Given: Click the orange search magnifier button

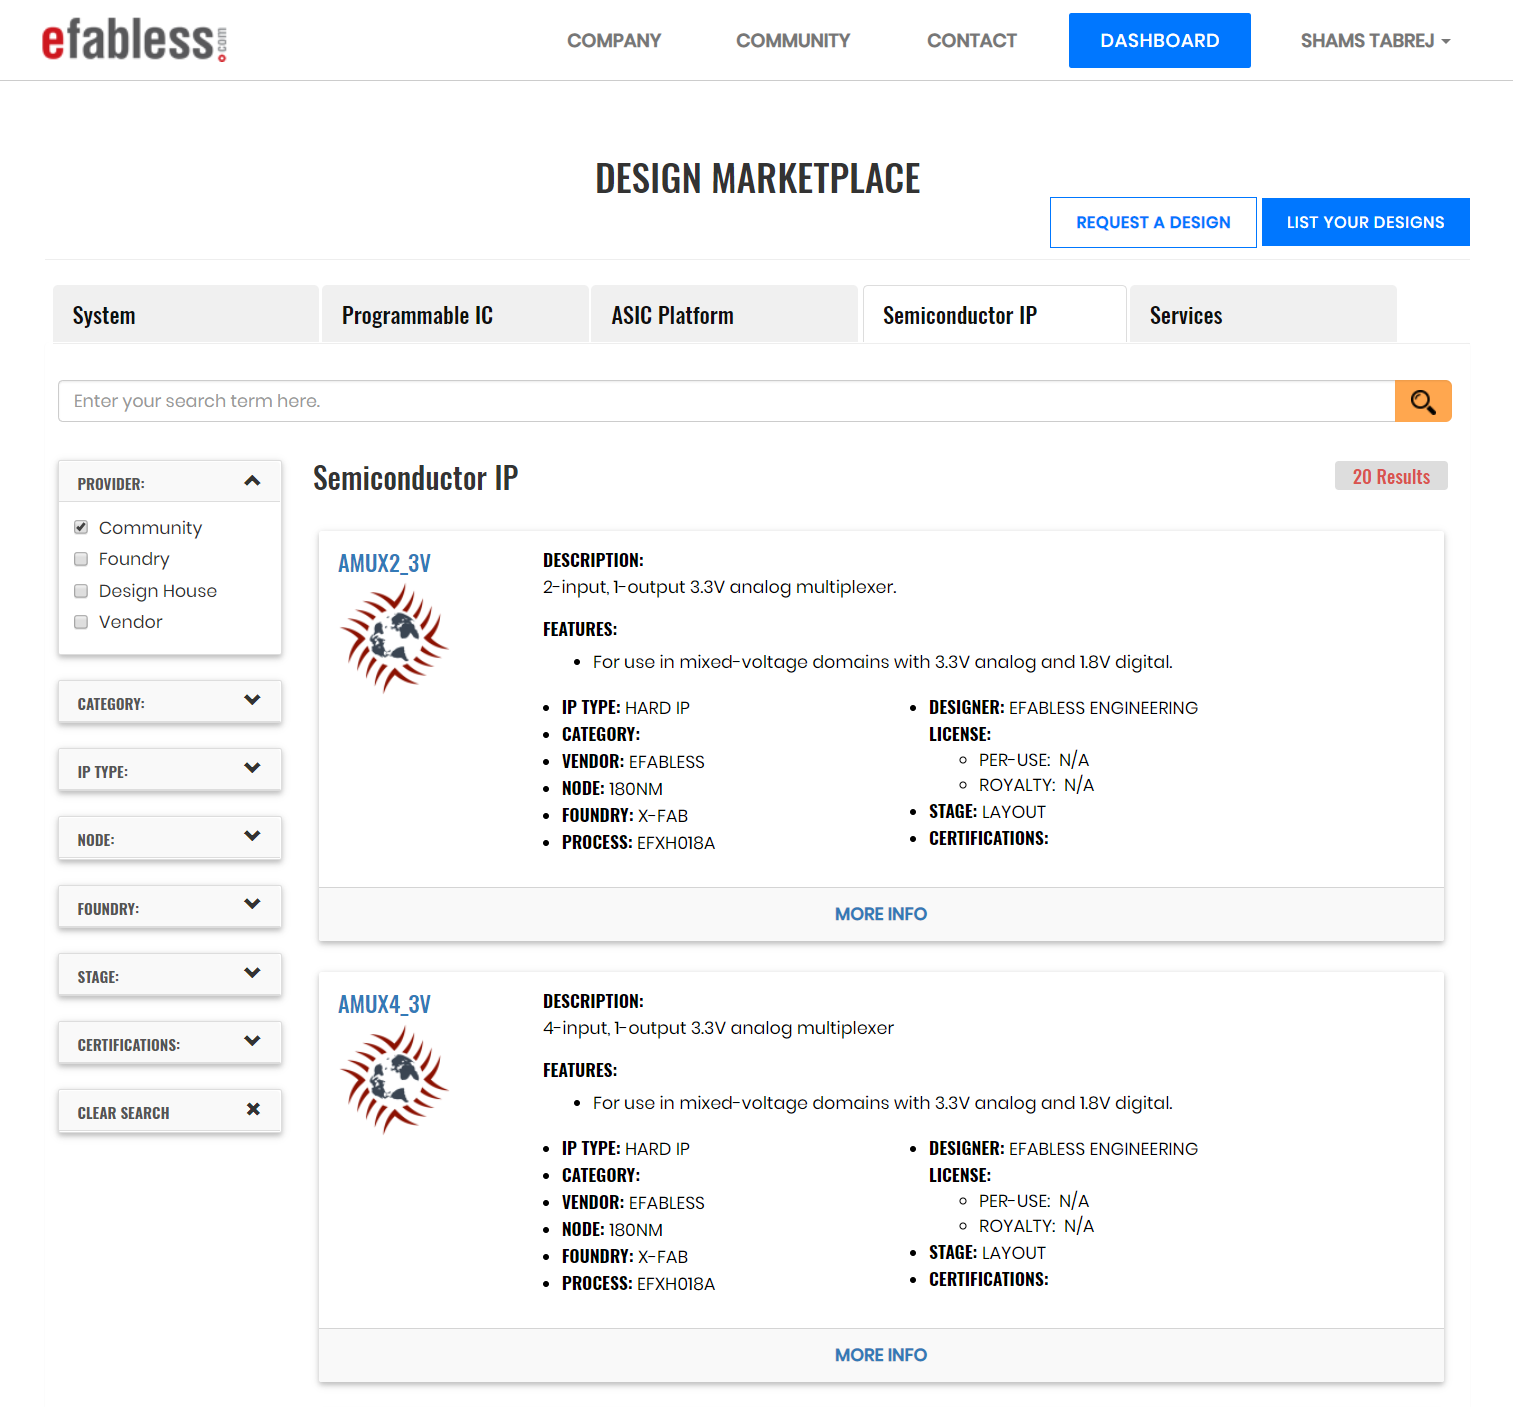Looking at the screenshot, I should [x=1423, y=401].
